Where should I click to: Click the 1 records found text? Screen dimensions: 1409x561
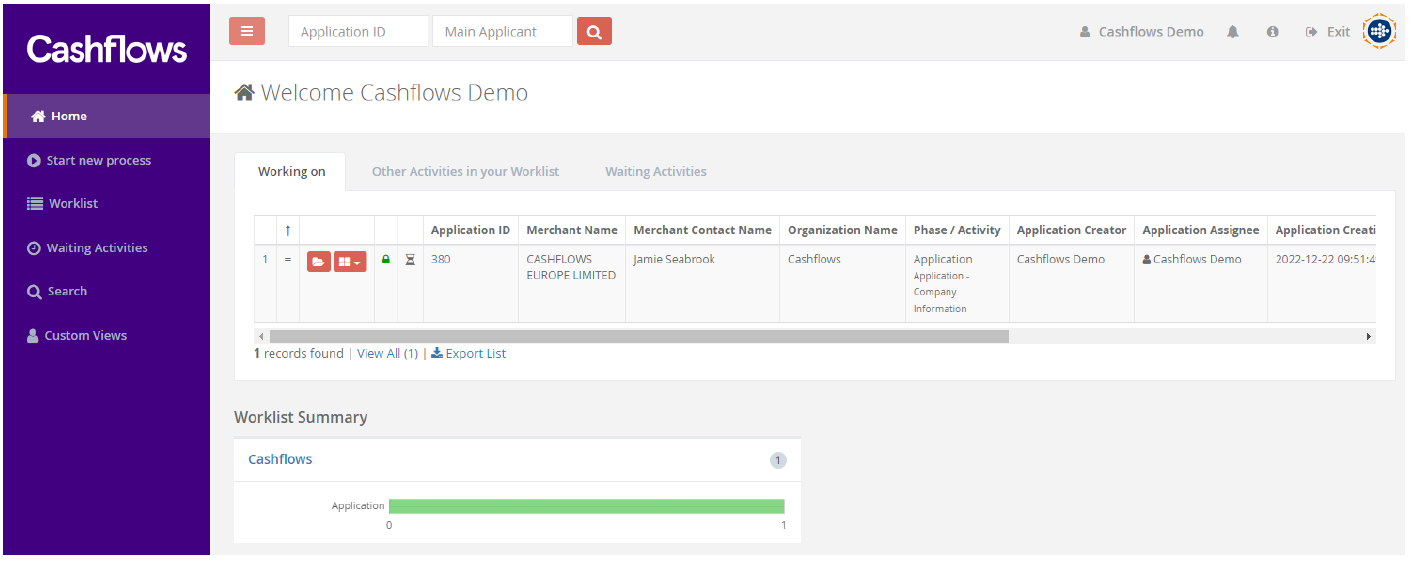299,353
